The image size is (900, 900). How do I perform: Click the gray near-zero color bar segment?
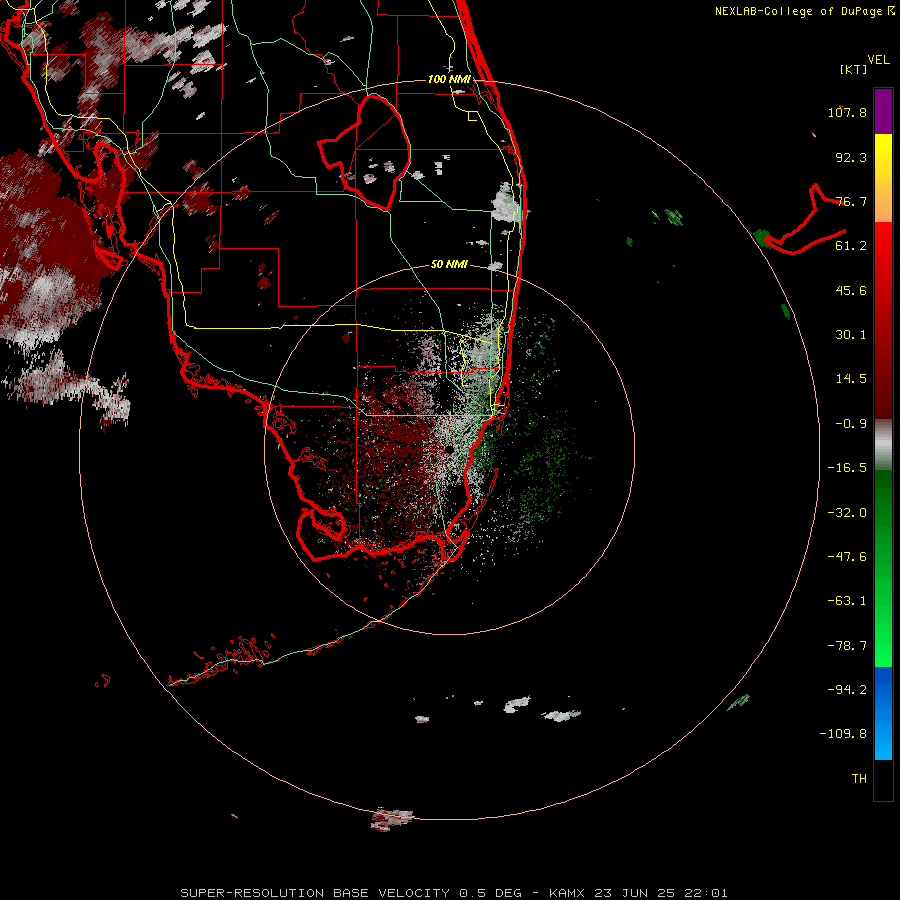883,443
